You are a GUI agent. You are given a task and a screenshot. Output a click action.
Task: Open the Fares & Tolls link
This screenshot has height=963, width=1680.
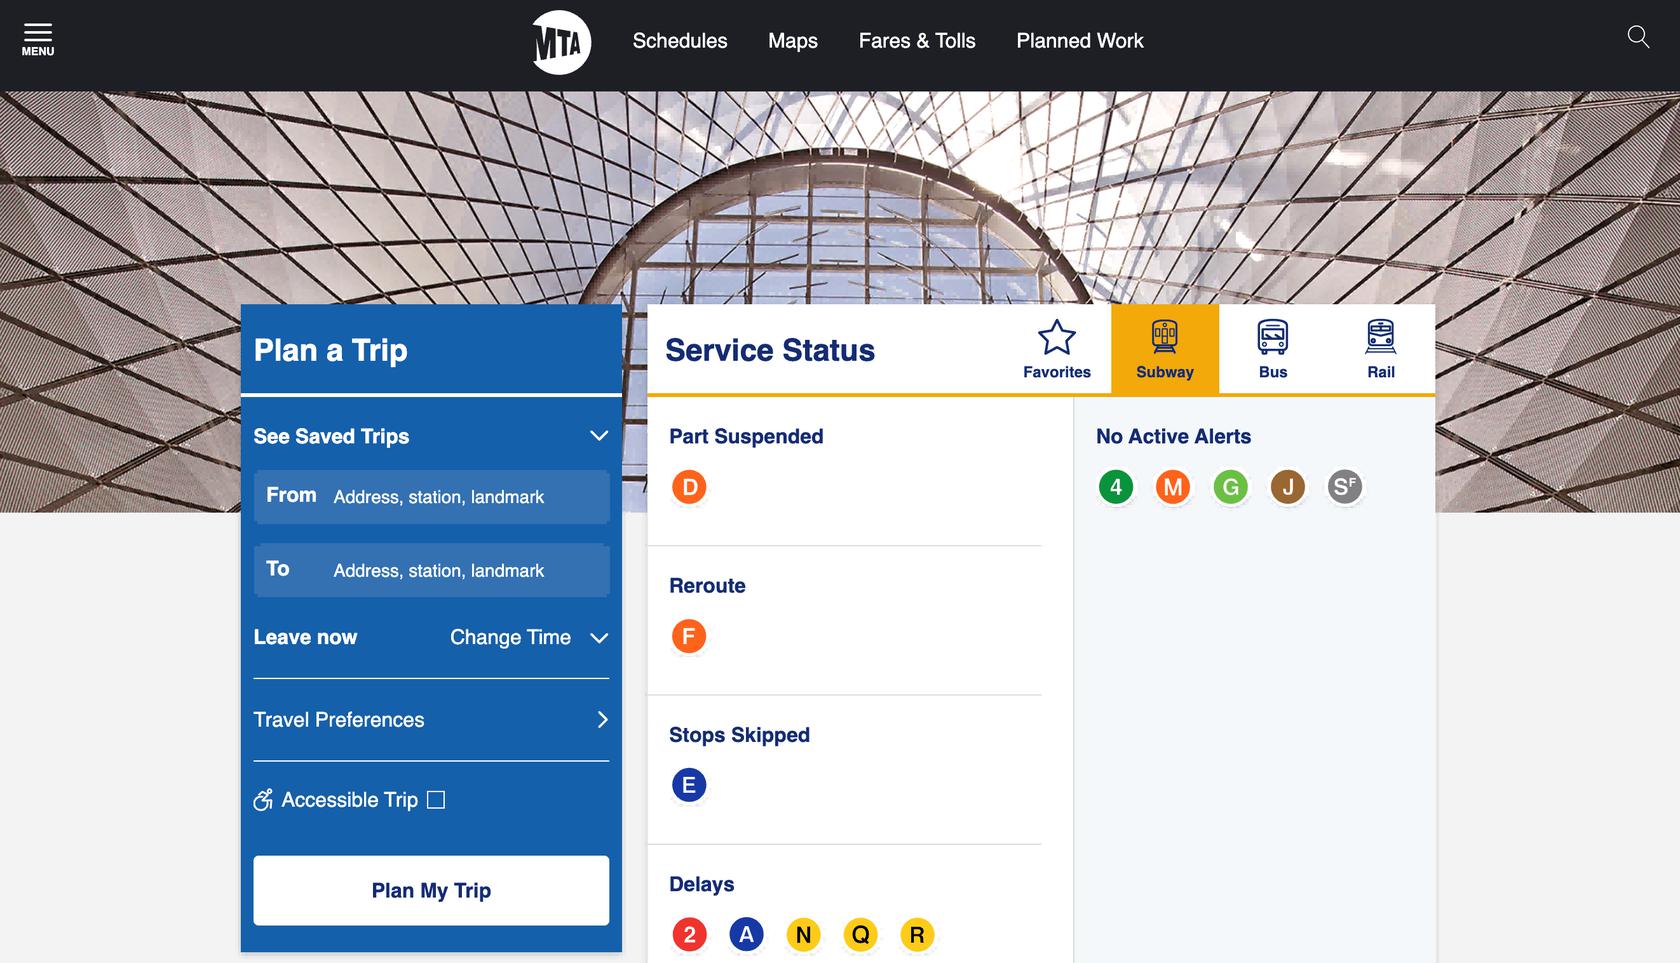point(916,41)
